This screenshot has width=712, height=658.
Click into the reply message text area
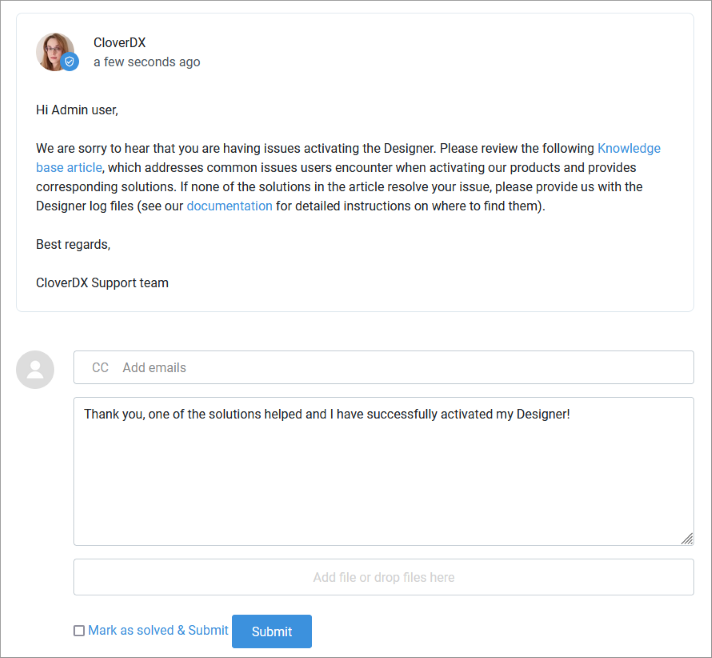pos(384,471)
